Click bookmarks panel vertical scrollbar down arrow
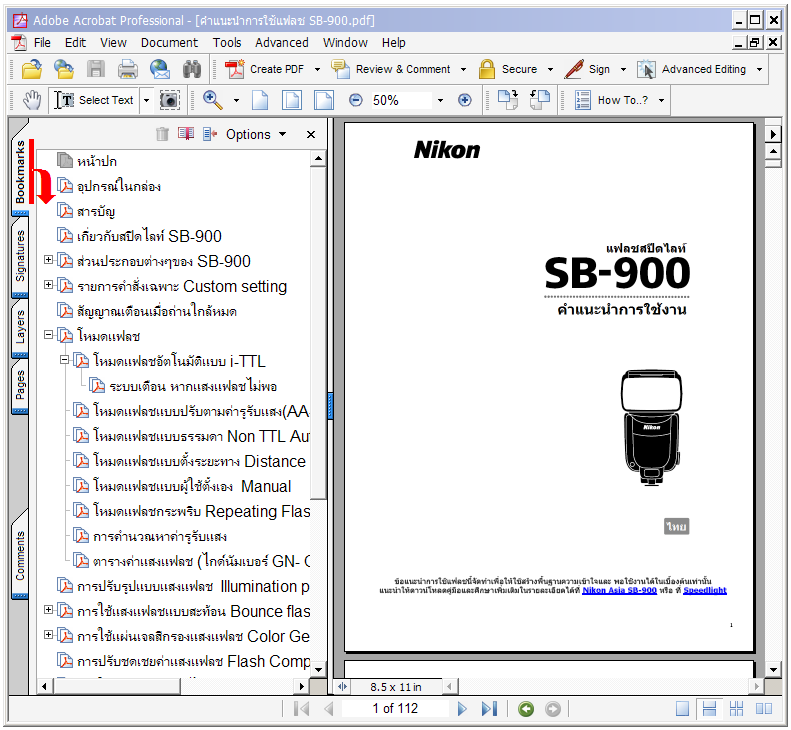This screenshot has width=791, height=730. click(318, 669)
